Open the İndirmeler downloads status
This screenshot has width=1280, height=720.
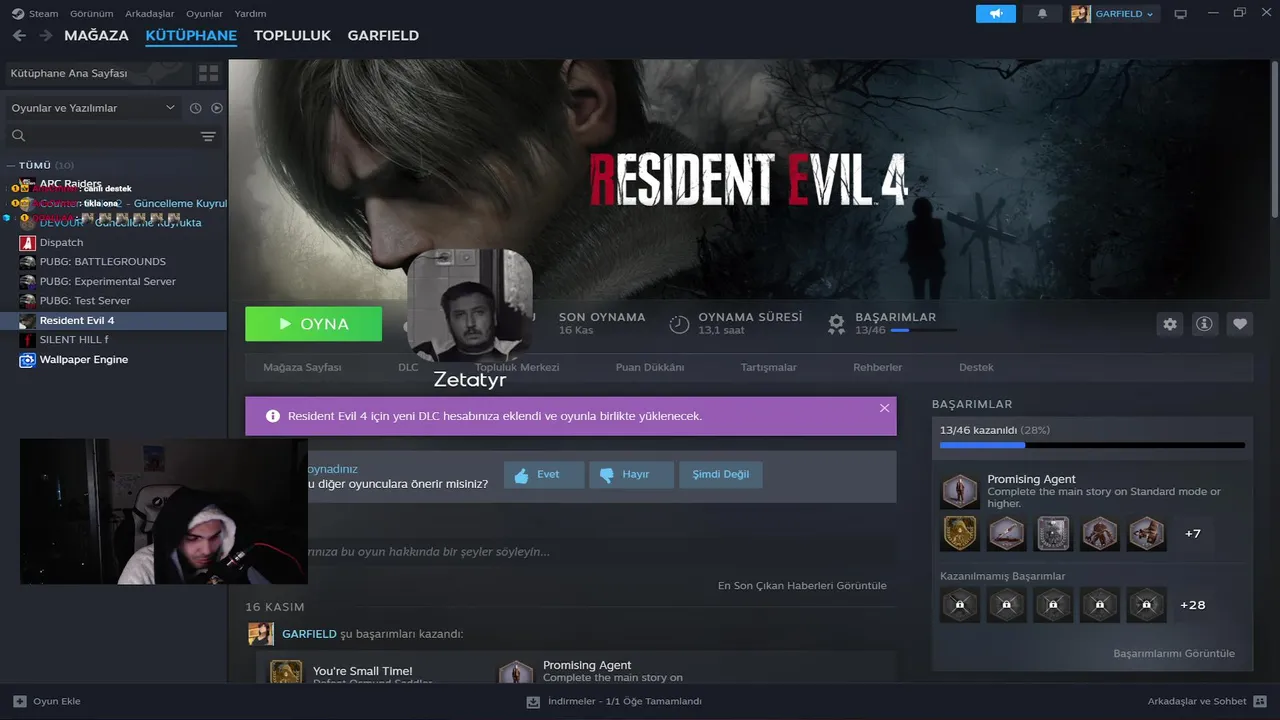[615, 701]
